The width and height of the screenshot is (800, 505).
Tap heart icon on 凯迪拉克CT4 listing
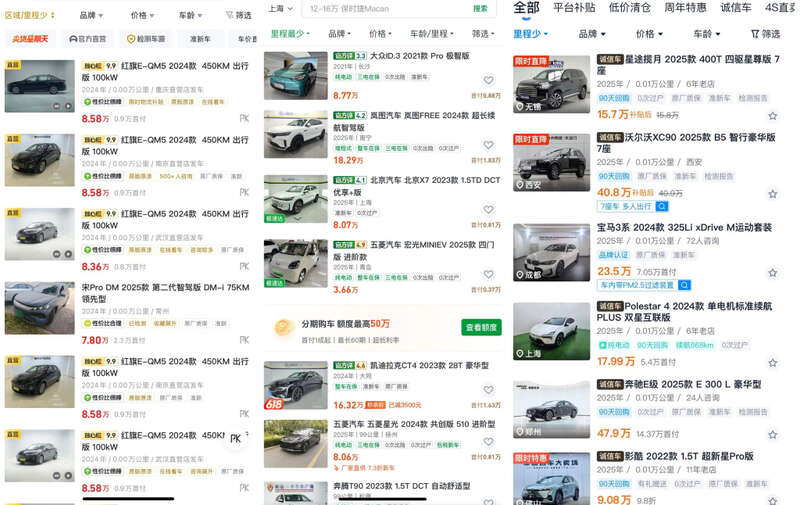488,390
